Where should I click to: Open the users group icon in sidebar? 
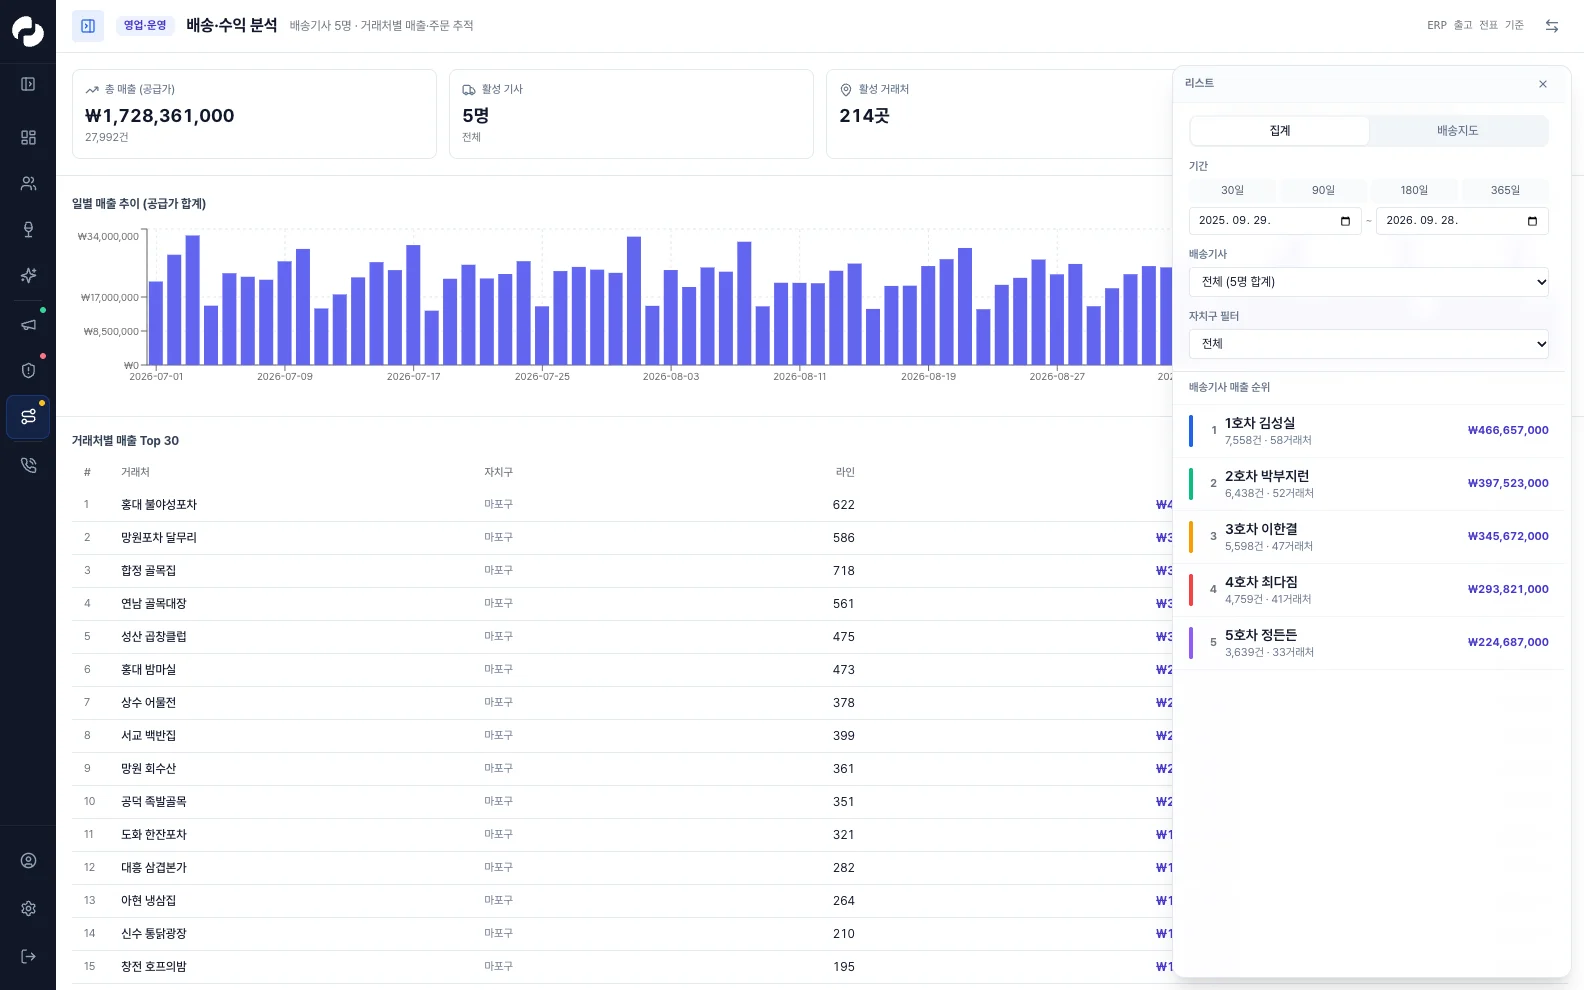click(x=28, y=183)
